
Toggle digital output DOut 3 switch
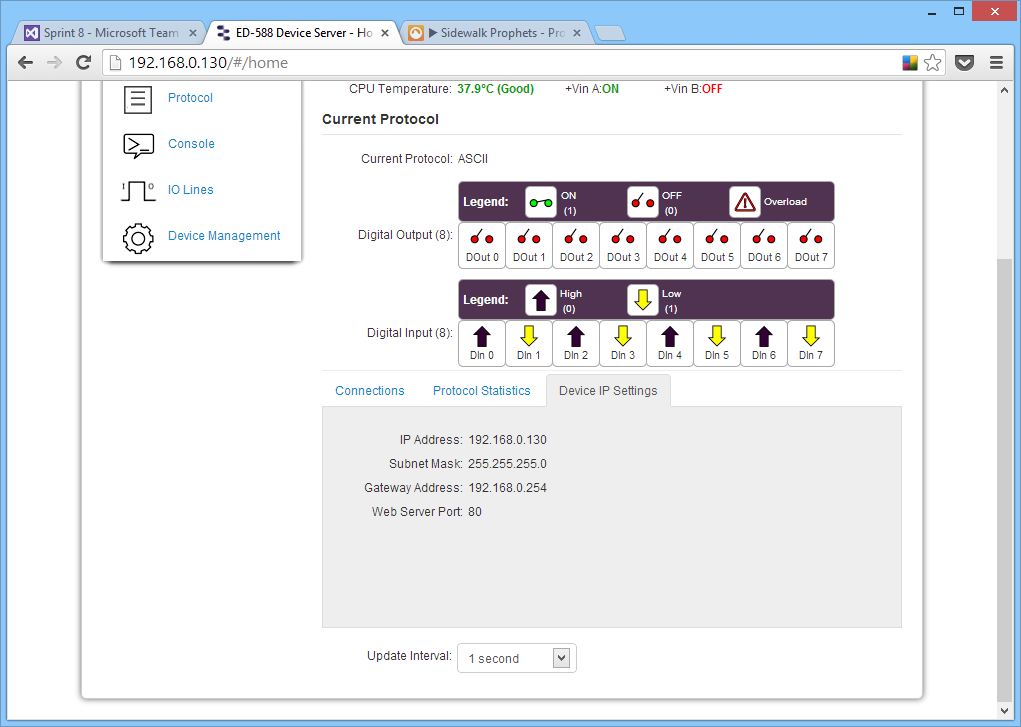coord(622,245)
